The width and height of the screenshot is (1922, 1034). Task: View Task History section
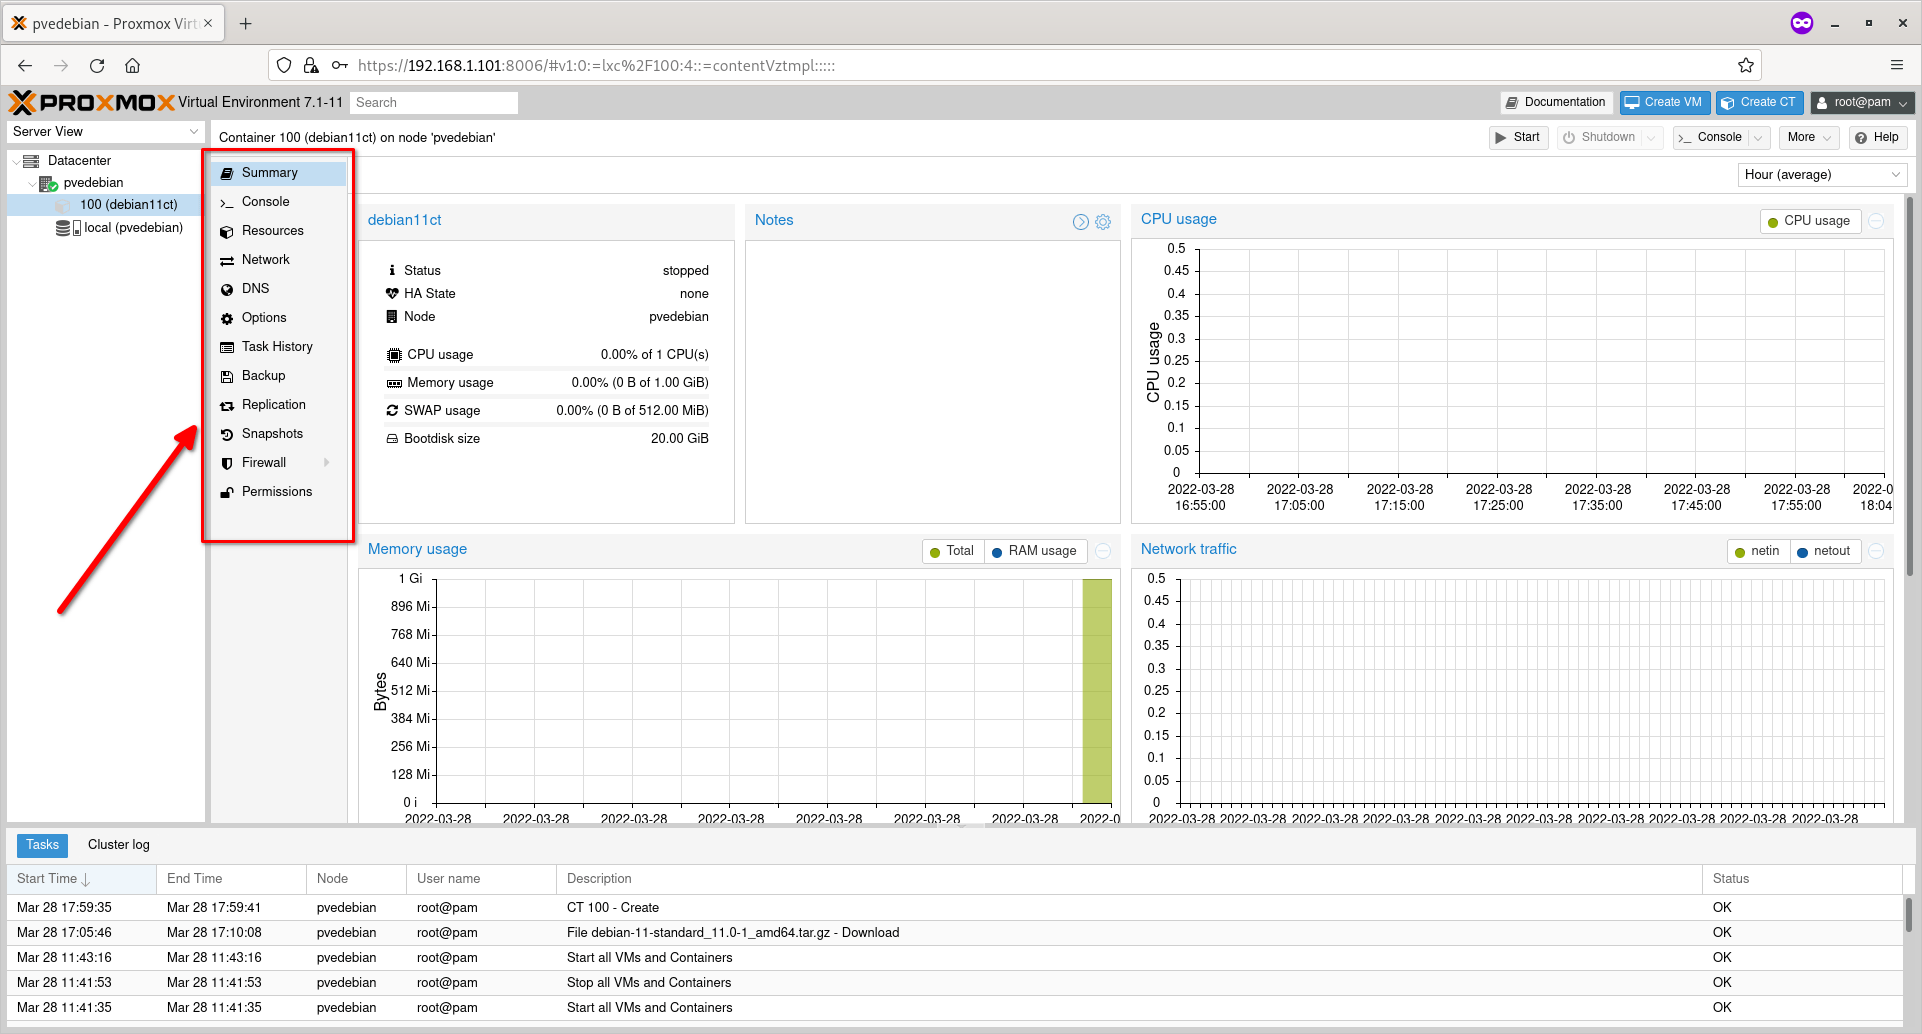[x=278, y=347]
